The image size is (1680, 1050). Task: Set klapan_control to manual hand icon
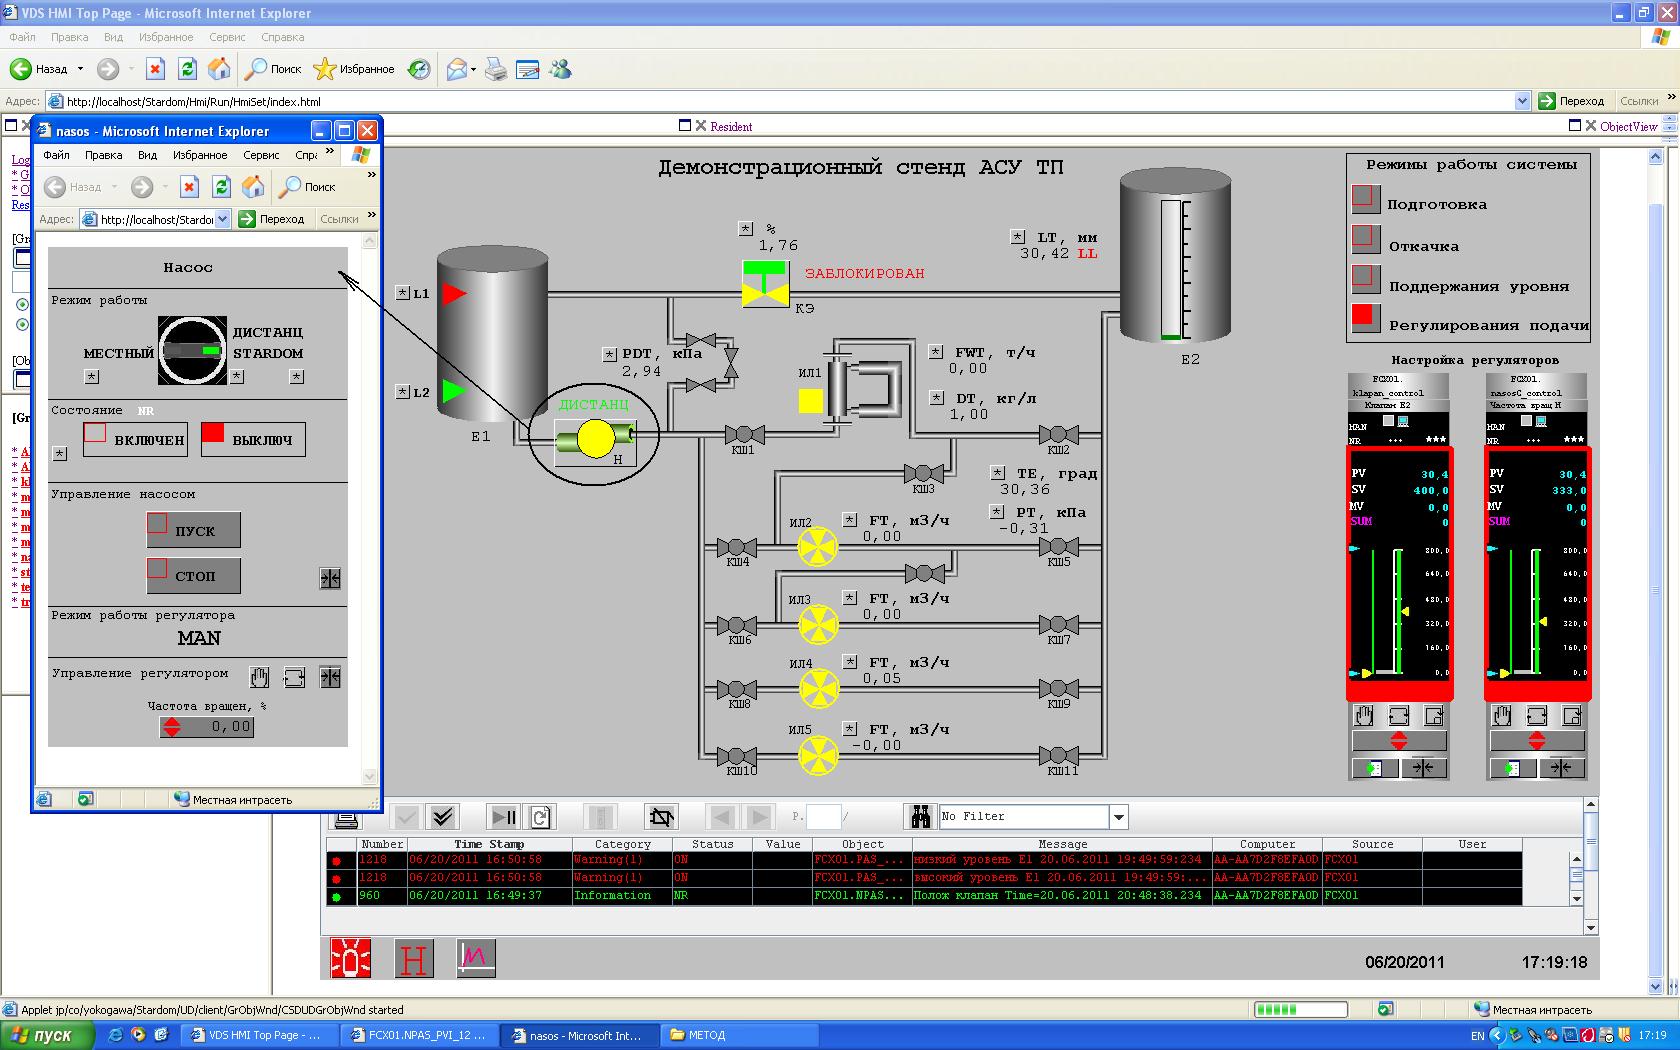1364,715
